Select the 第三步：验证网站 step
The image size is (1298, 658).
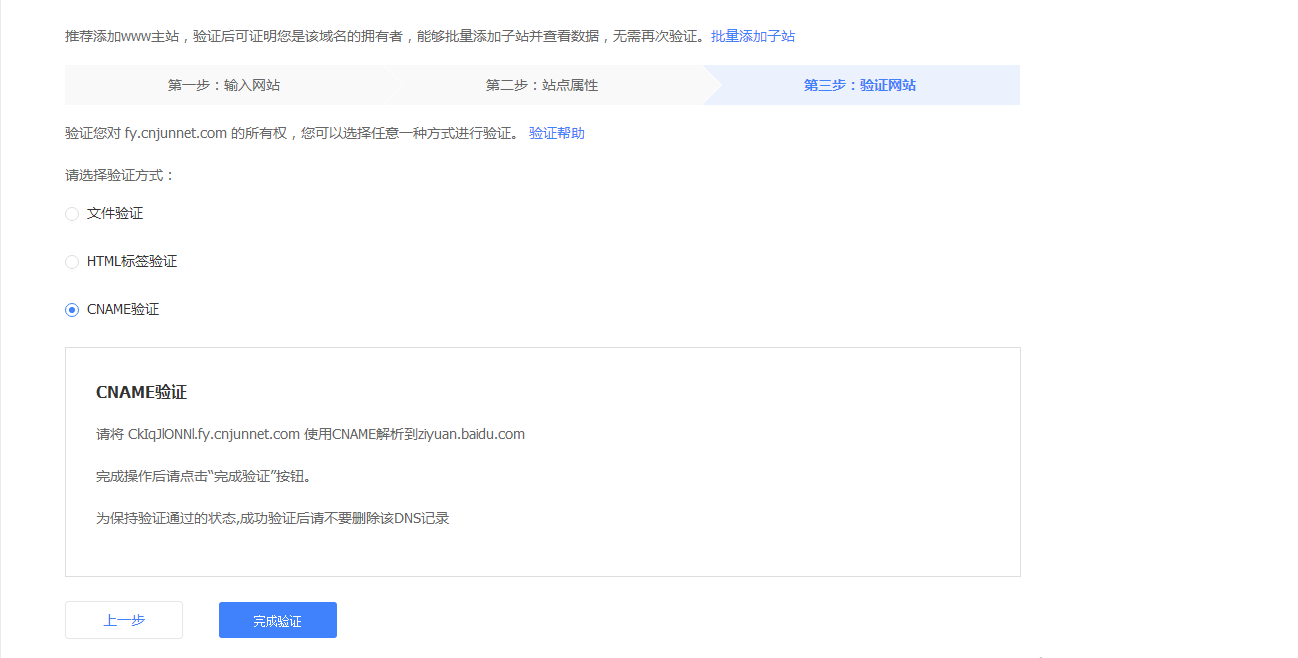pos(859,85)
